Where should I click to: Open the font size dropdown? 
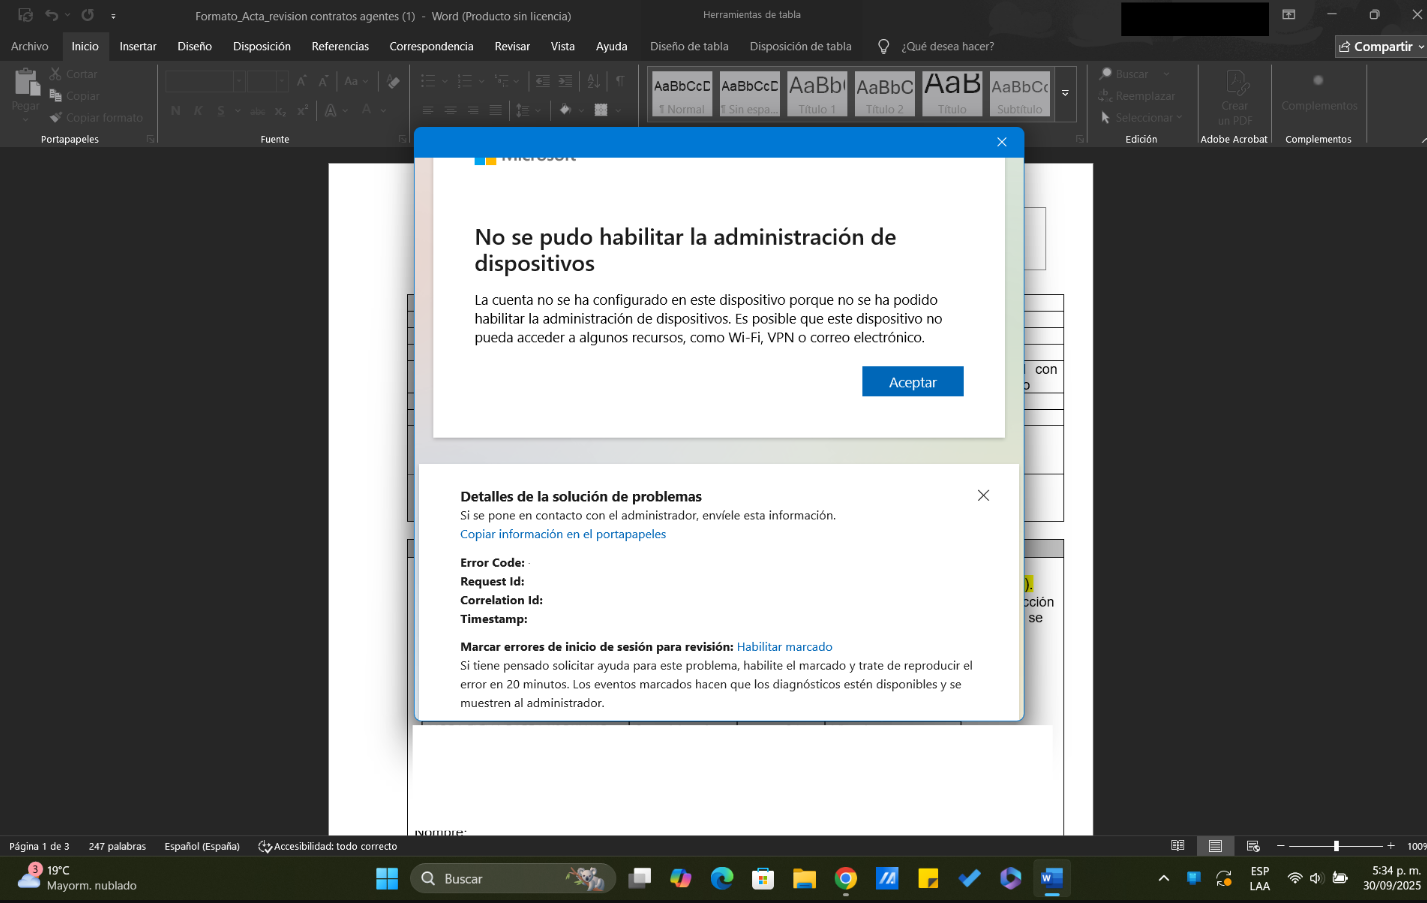tap(283, 81)
